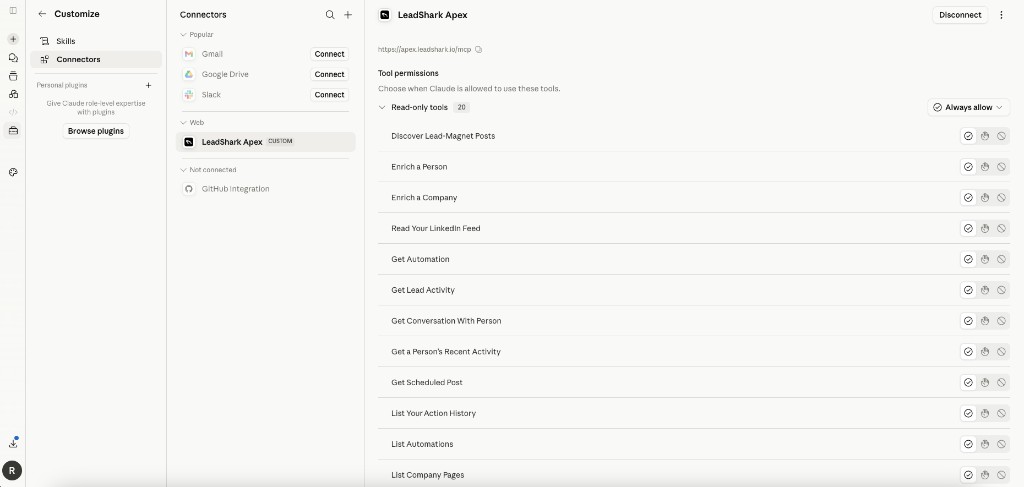Always allow Get Automation
This screenshot has width=1024, height=487.
(968, 259)
